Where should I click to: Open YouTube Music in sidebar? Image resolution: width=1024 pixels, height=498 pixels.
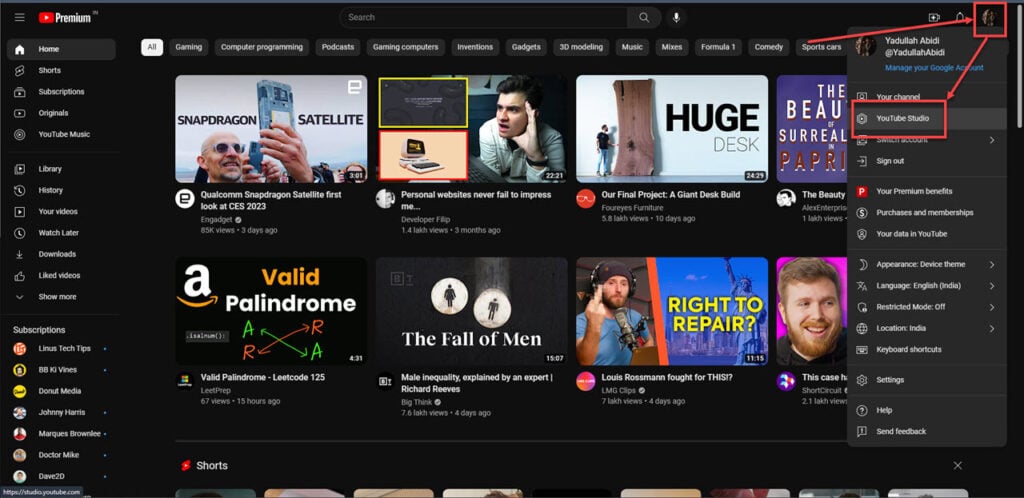coord(61,134)
